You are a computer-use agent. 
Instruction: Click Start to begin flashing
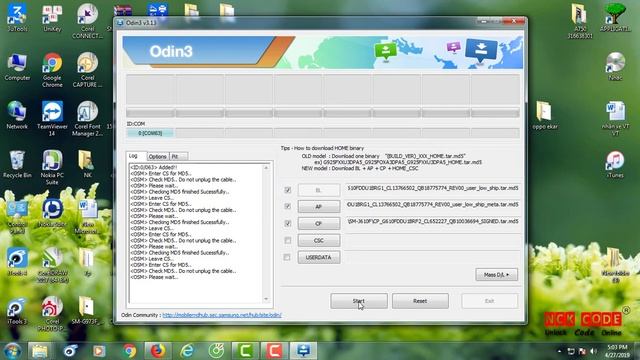click(359, 301)
